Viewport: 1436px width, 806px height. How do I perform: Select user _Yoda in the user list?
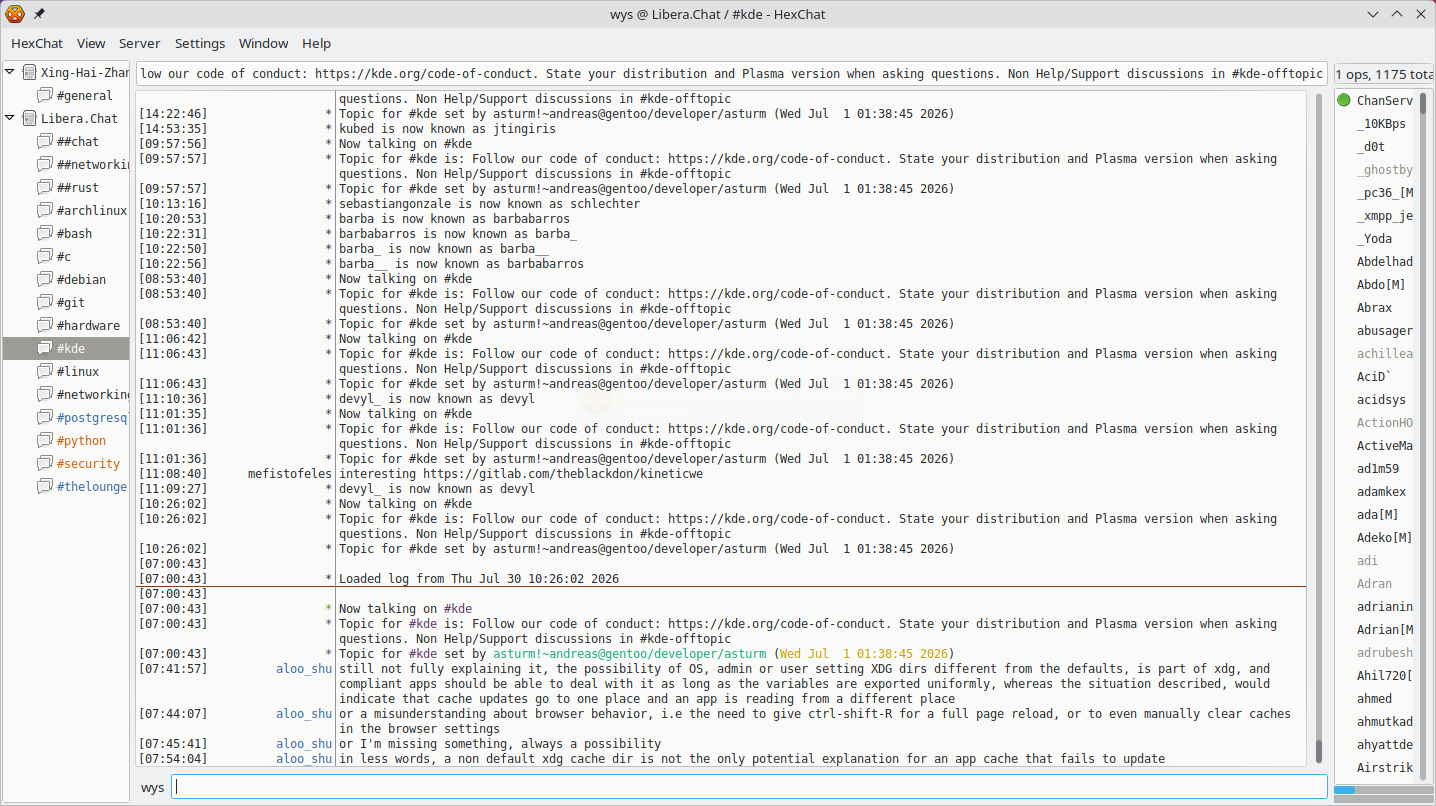coord(1374,239)
